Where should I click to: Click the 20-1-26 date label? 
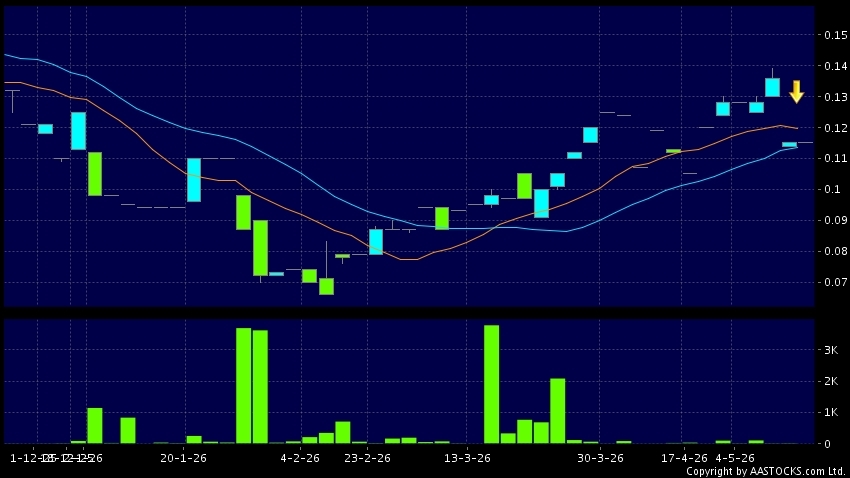(x=183, y=458)
